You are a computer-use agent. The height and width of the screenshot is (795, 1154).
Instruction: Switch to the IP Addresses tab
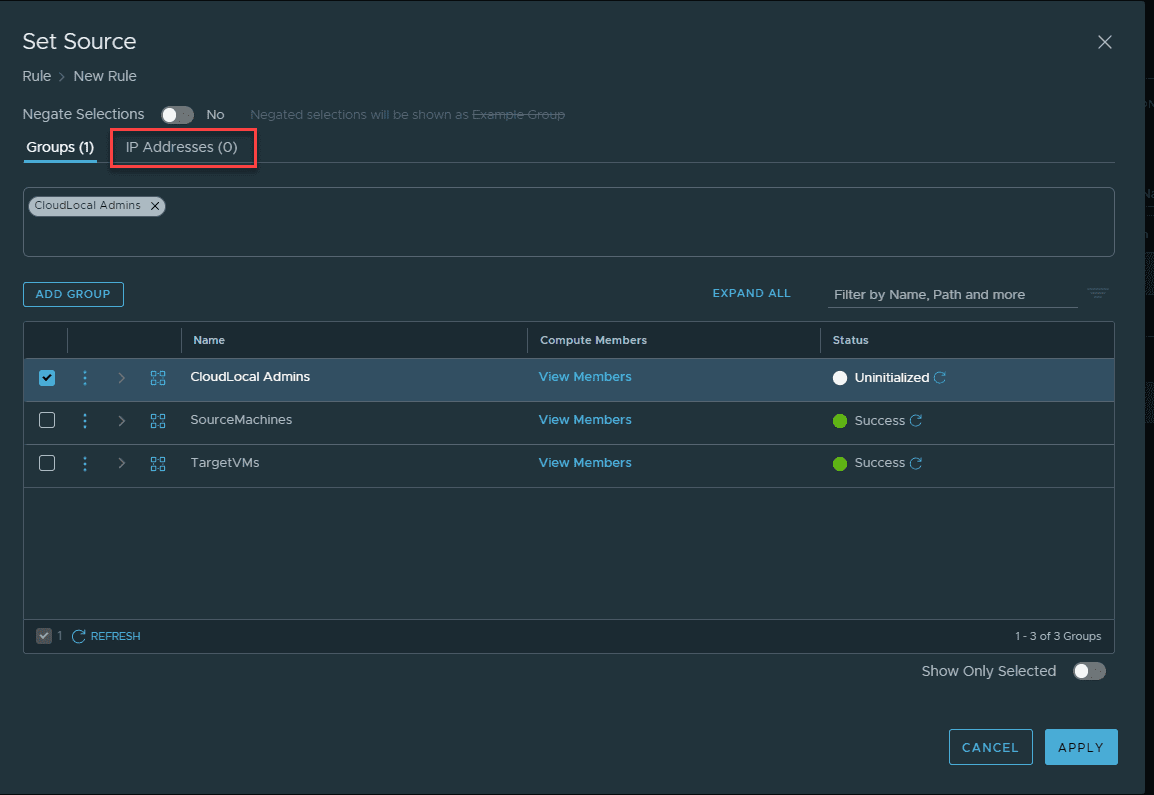point(182,147)
